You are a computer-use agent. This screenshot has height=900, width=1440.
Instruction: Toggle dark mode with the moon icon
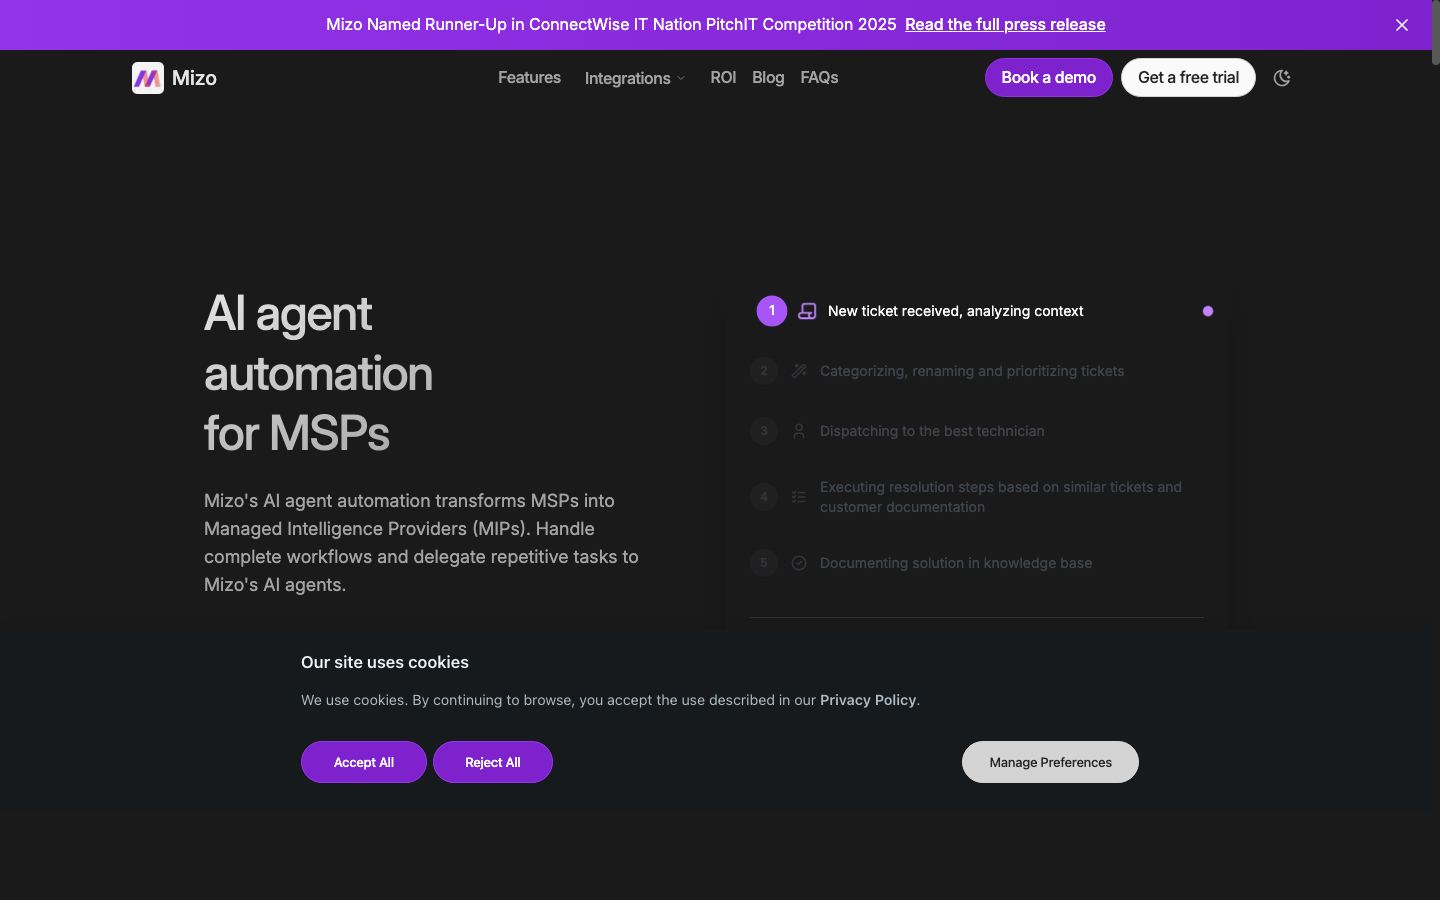point(1282,77)
